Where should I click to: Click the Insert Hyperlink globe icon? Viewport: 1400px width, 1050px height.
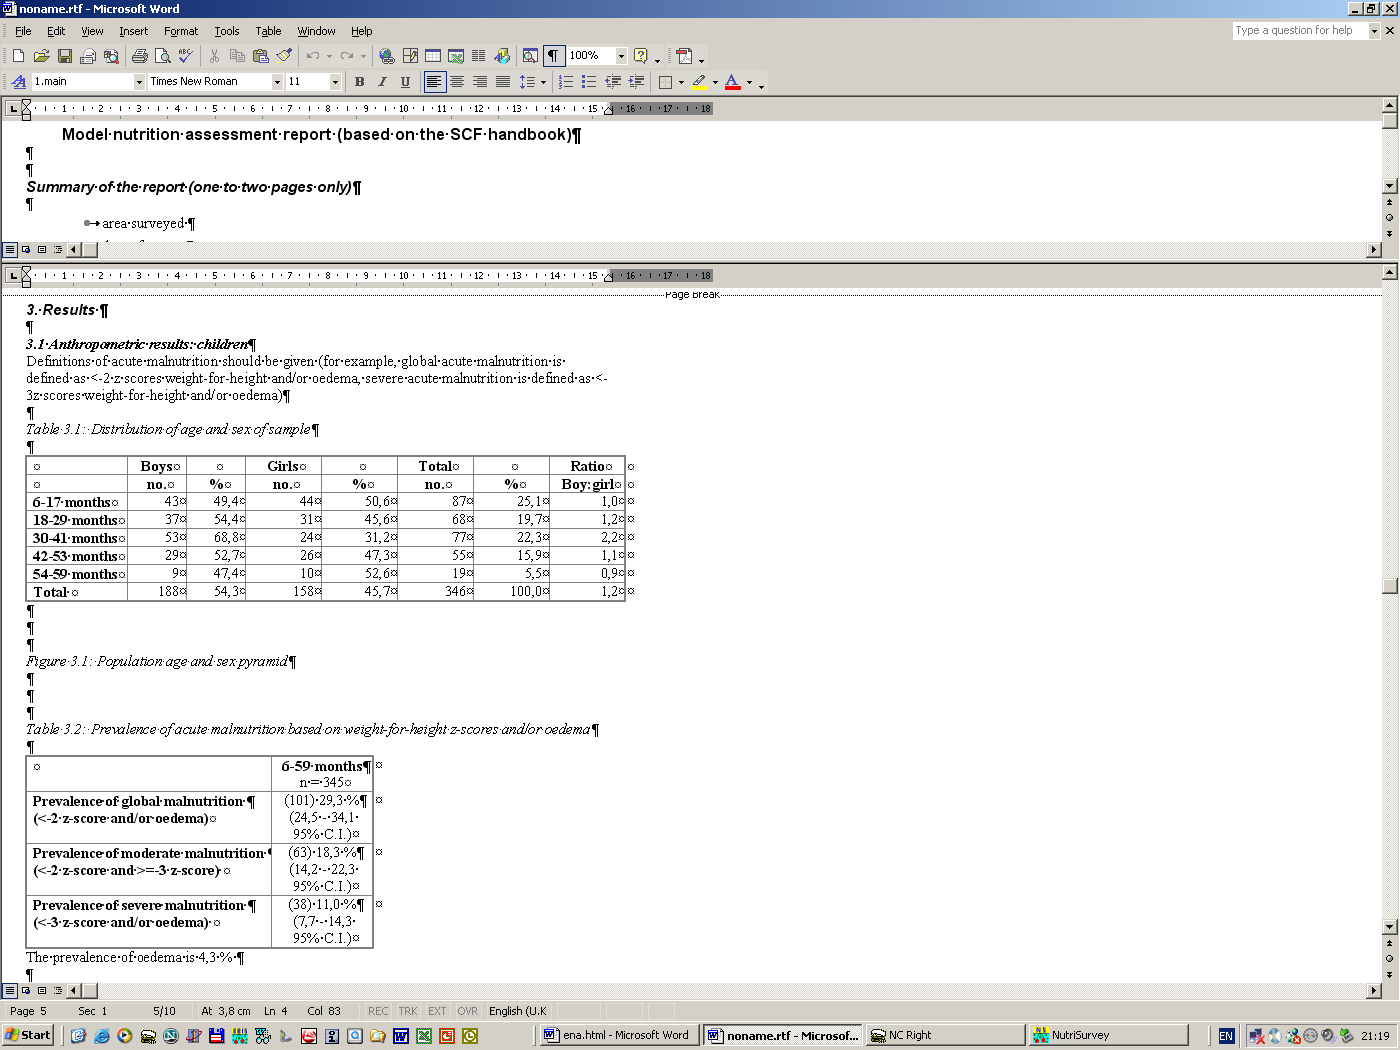386,56
